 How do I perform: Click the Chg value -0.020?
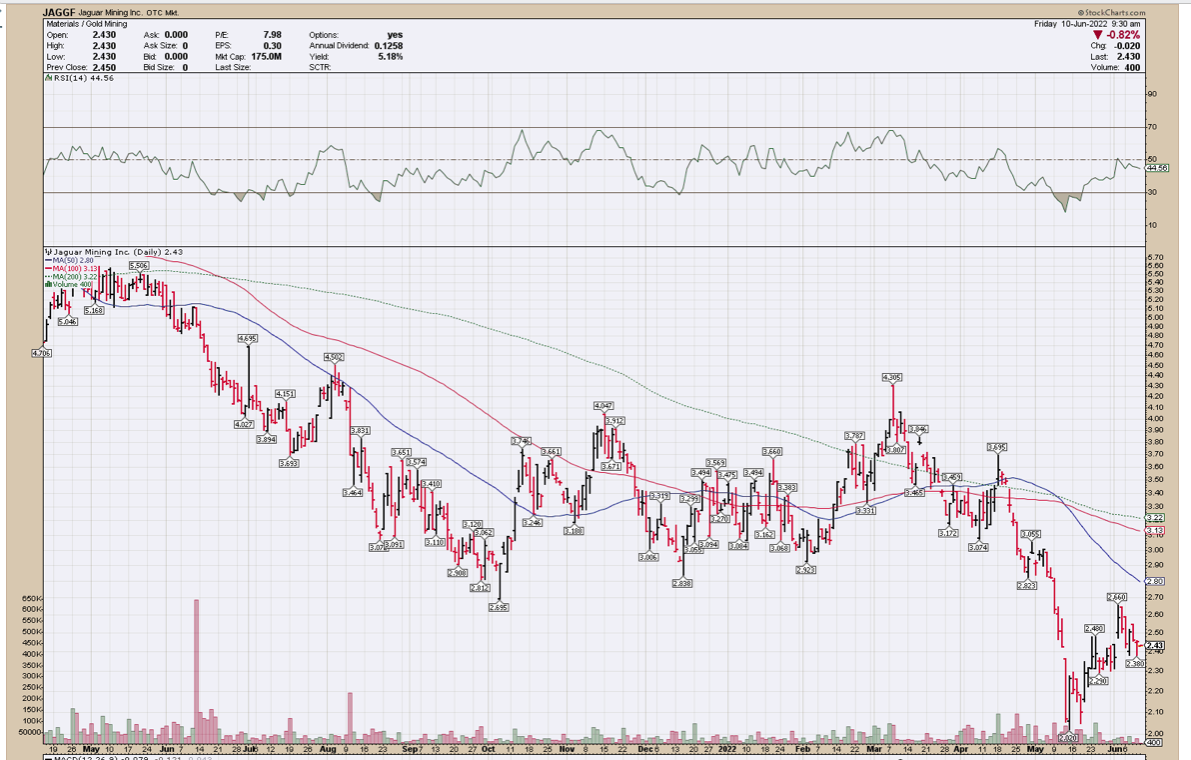[x=1127, y=46]
